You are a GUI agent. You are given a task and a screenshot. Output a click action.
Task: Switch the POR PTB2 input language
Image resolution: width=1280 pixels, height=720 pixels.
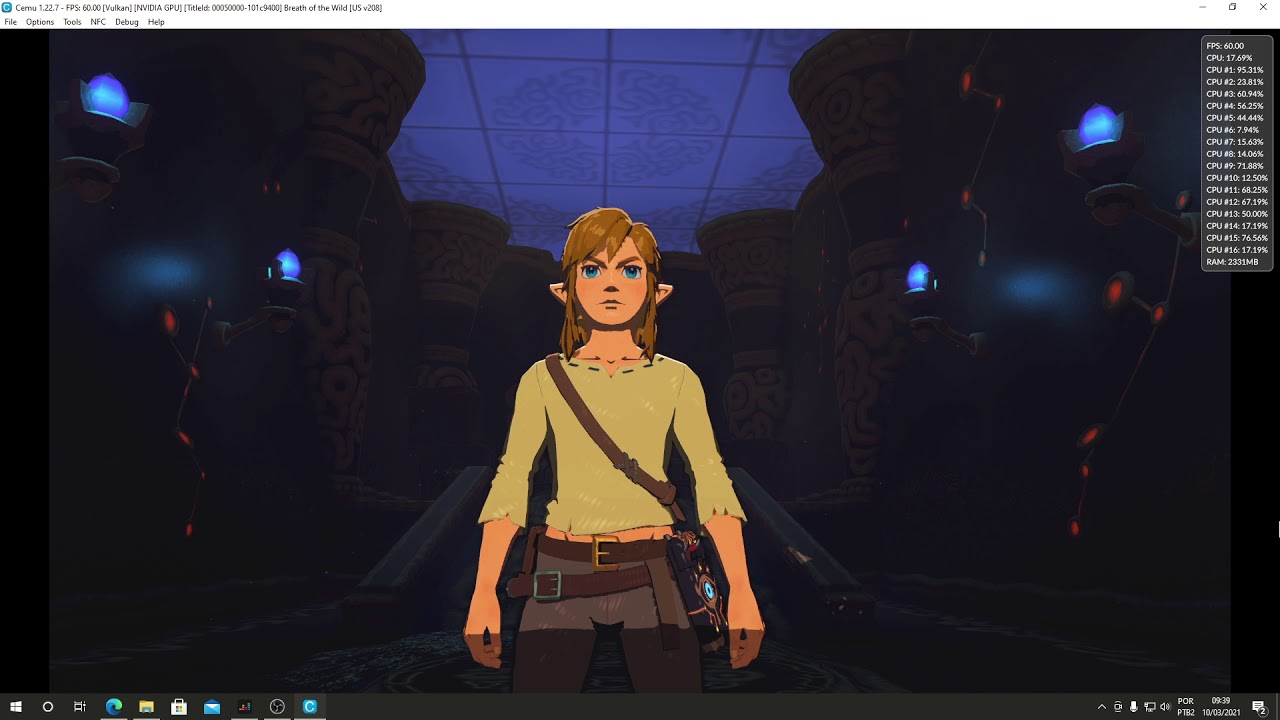[1186, 707]
